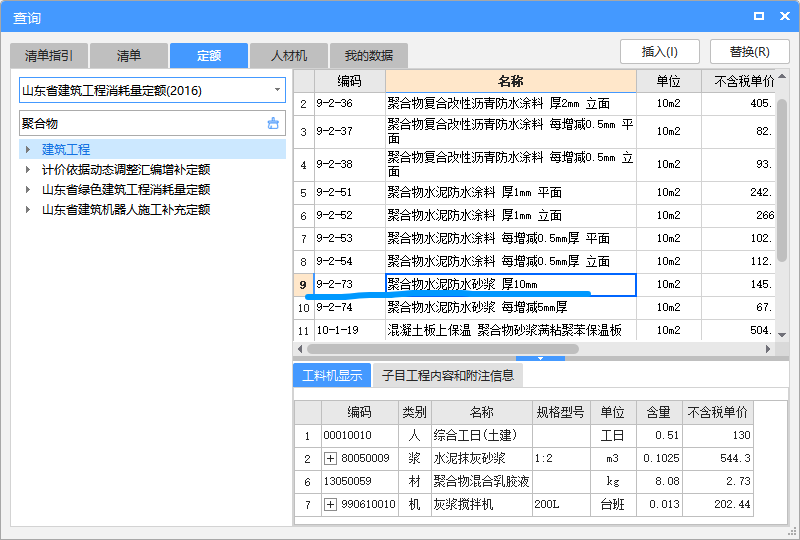
Task: Select row code 9-2-37
Action: pyautogui.click(x=349, y=131)
